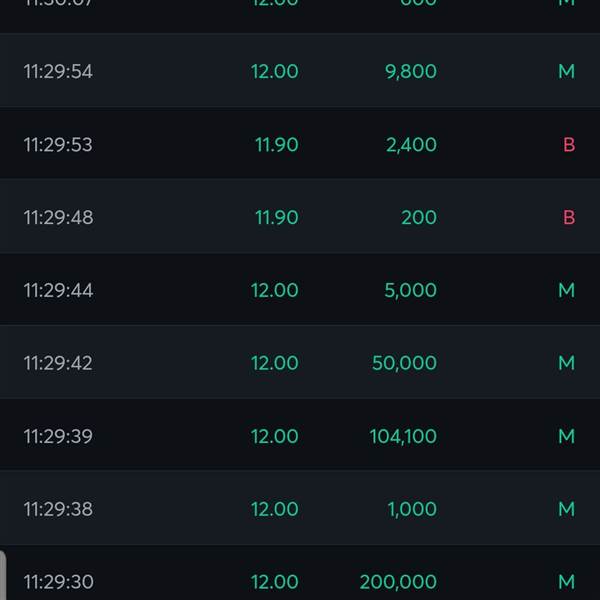
Task: Click the 11:29:42 timestamp
Action: [58, 363]
